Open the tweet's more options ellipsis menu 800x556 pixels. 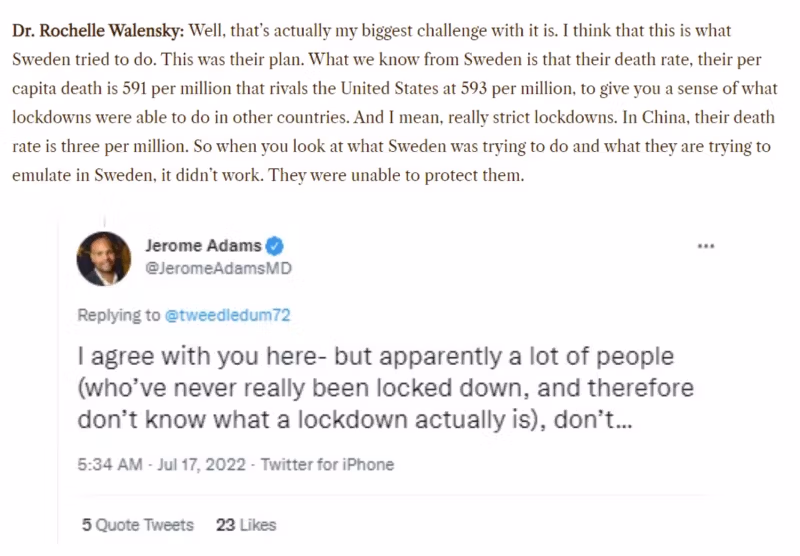(x=706, y=246)
